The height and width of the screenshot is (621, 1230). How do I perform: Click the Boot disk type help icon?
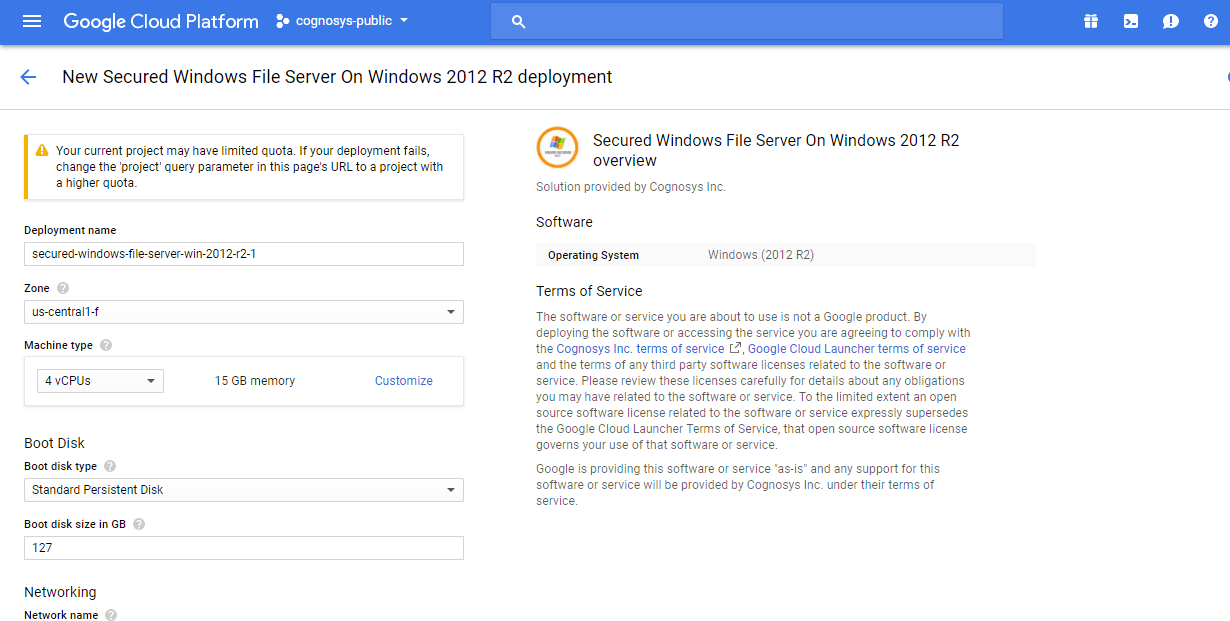click(110, 466)
